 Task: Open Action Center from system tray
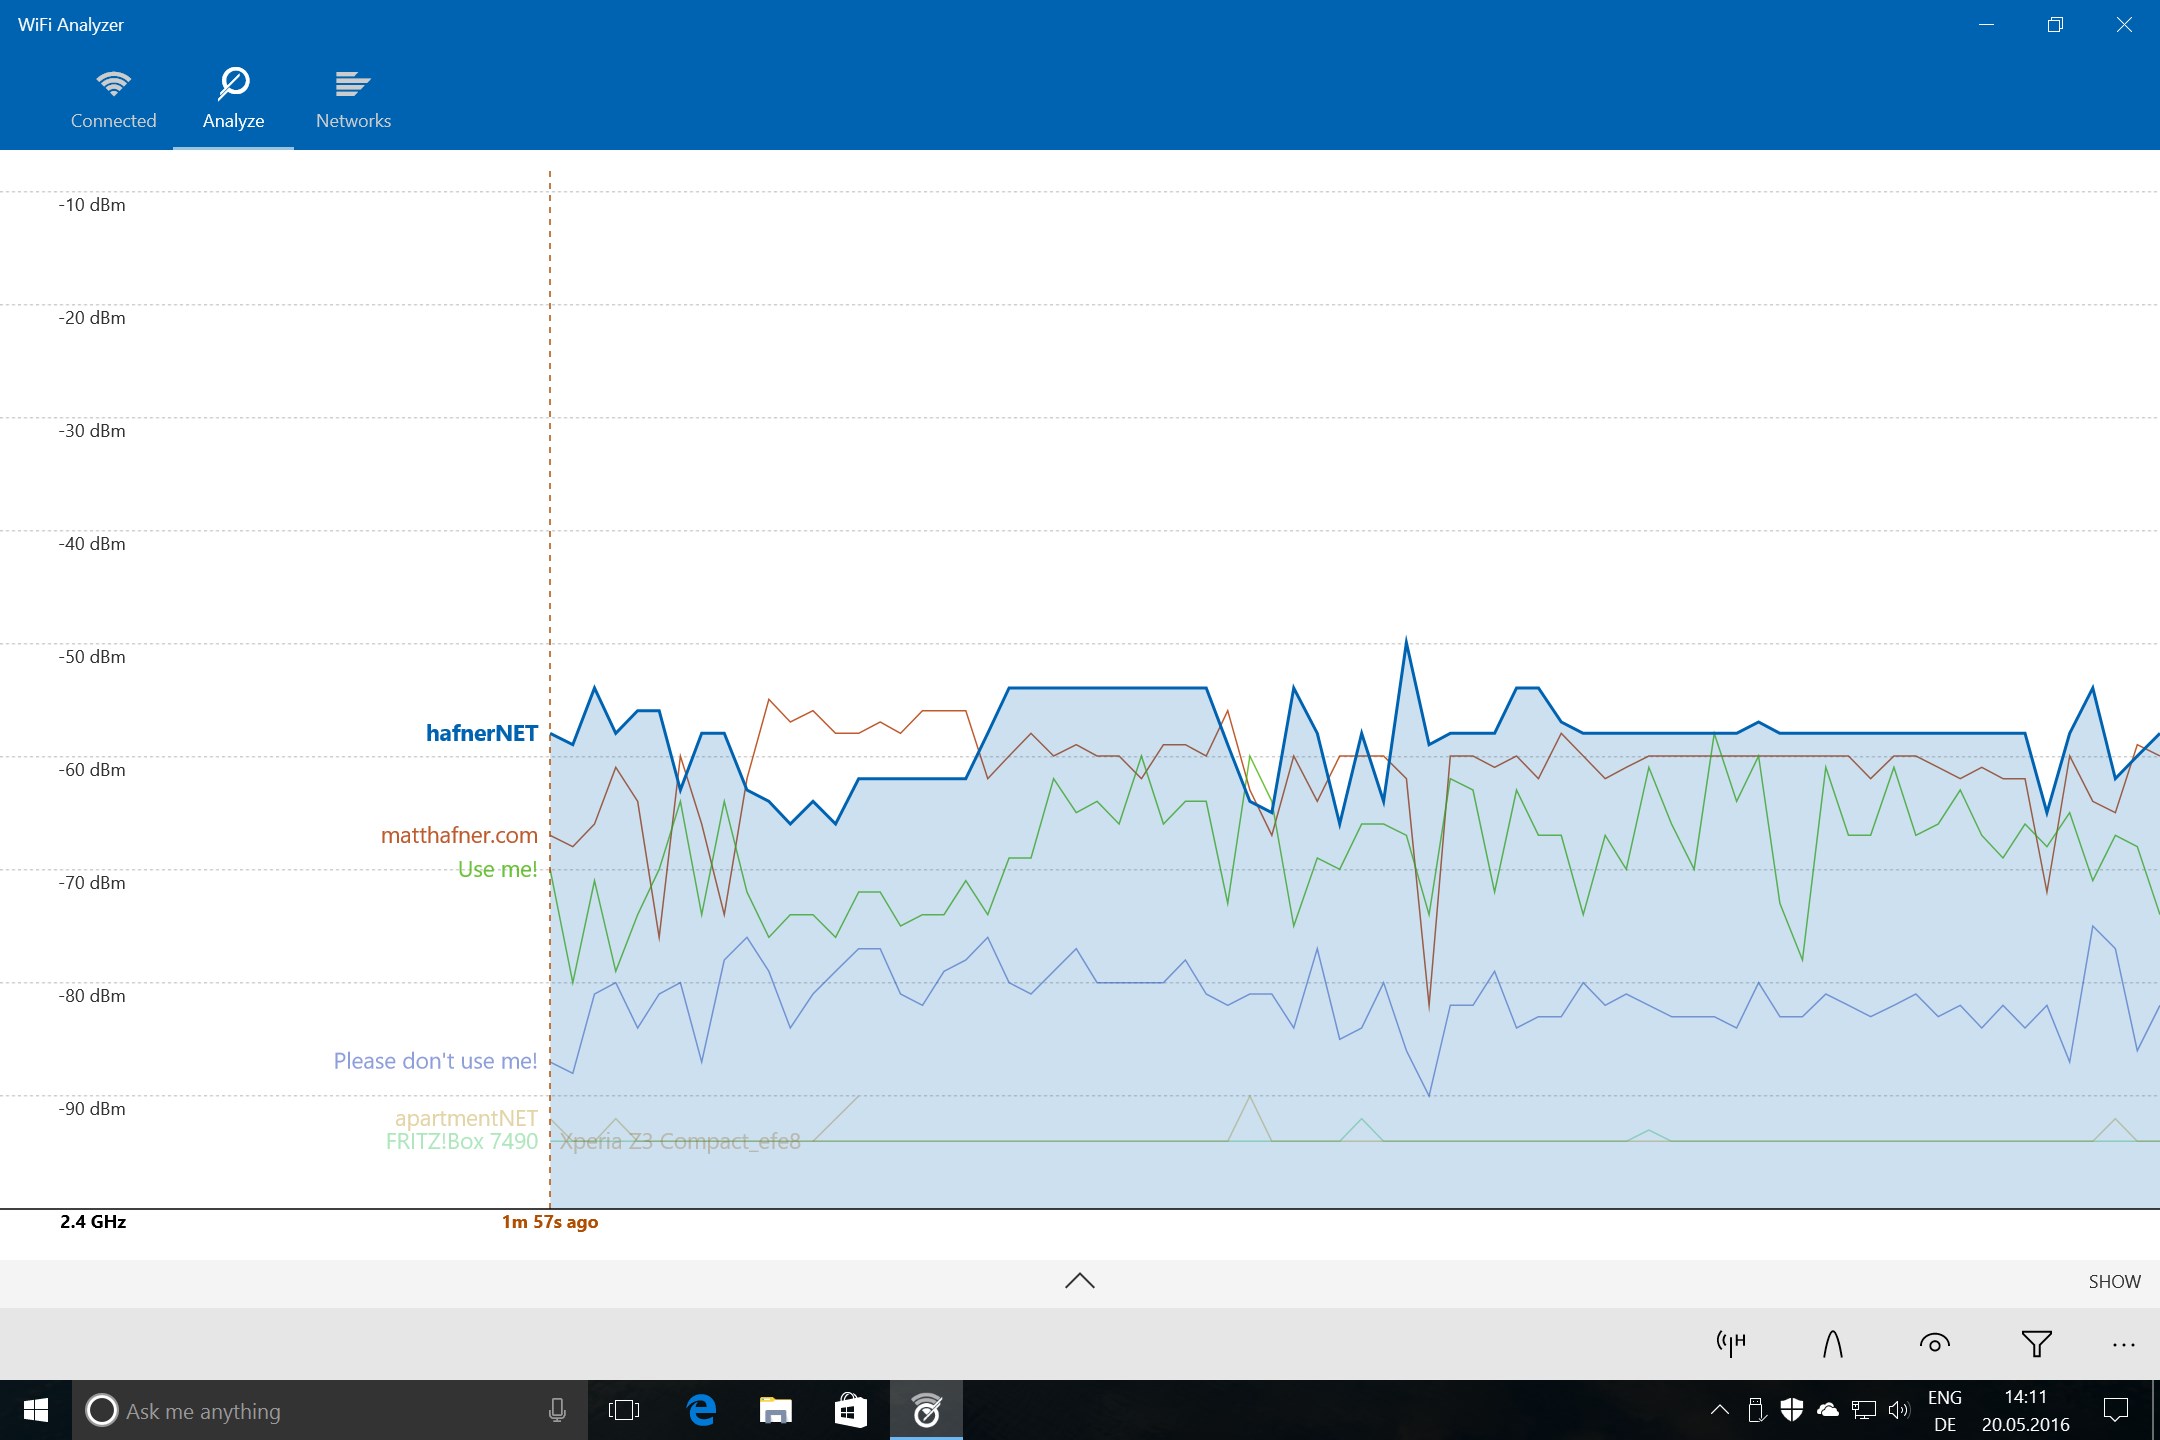tap(2118, 1410)
